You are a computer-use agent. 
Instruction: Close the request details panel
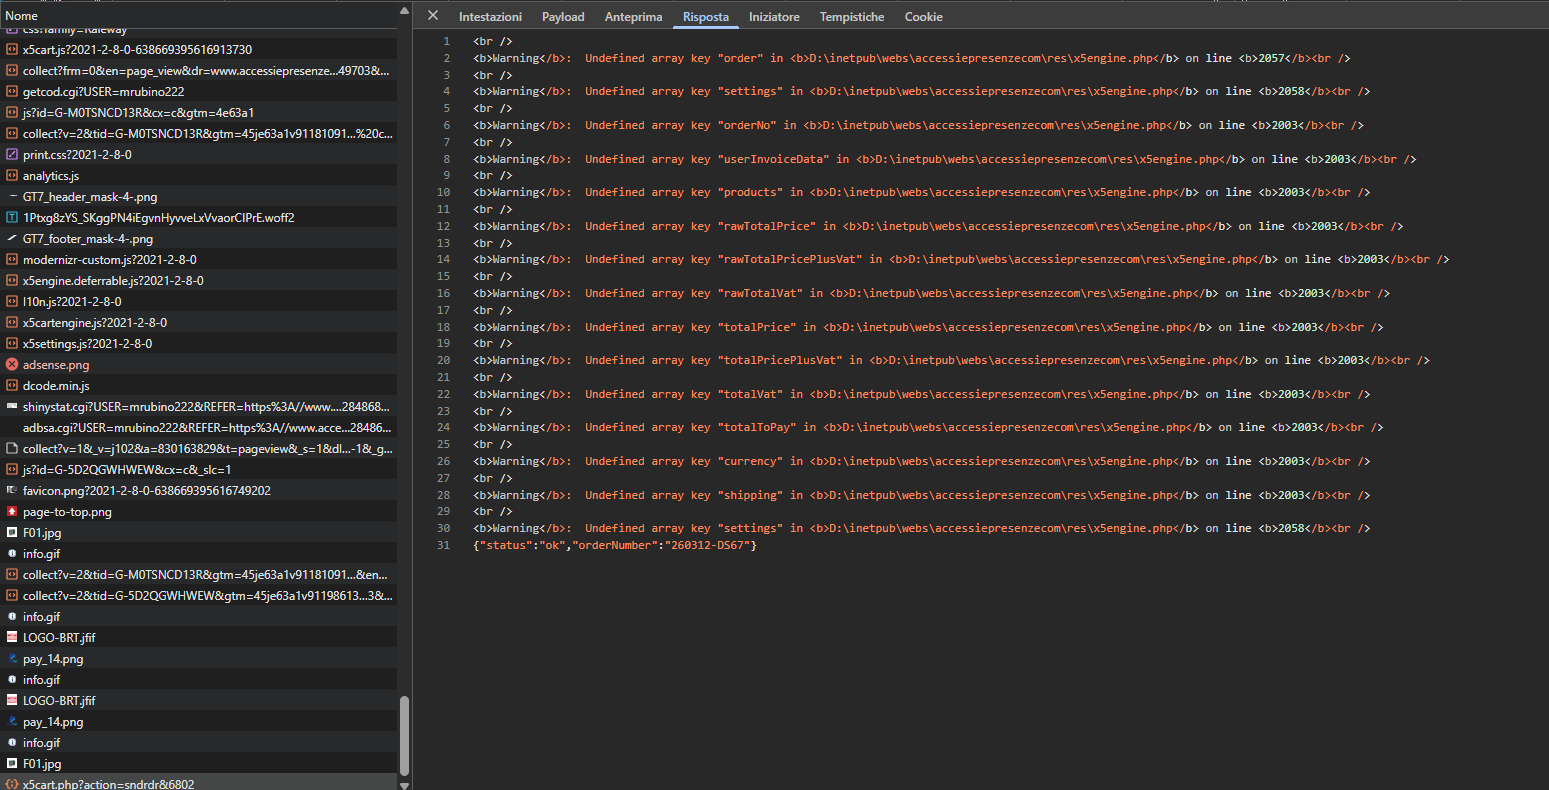pyautogui.click(x=432, y=16)
